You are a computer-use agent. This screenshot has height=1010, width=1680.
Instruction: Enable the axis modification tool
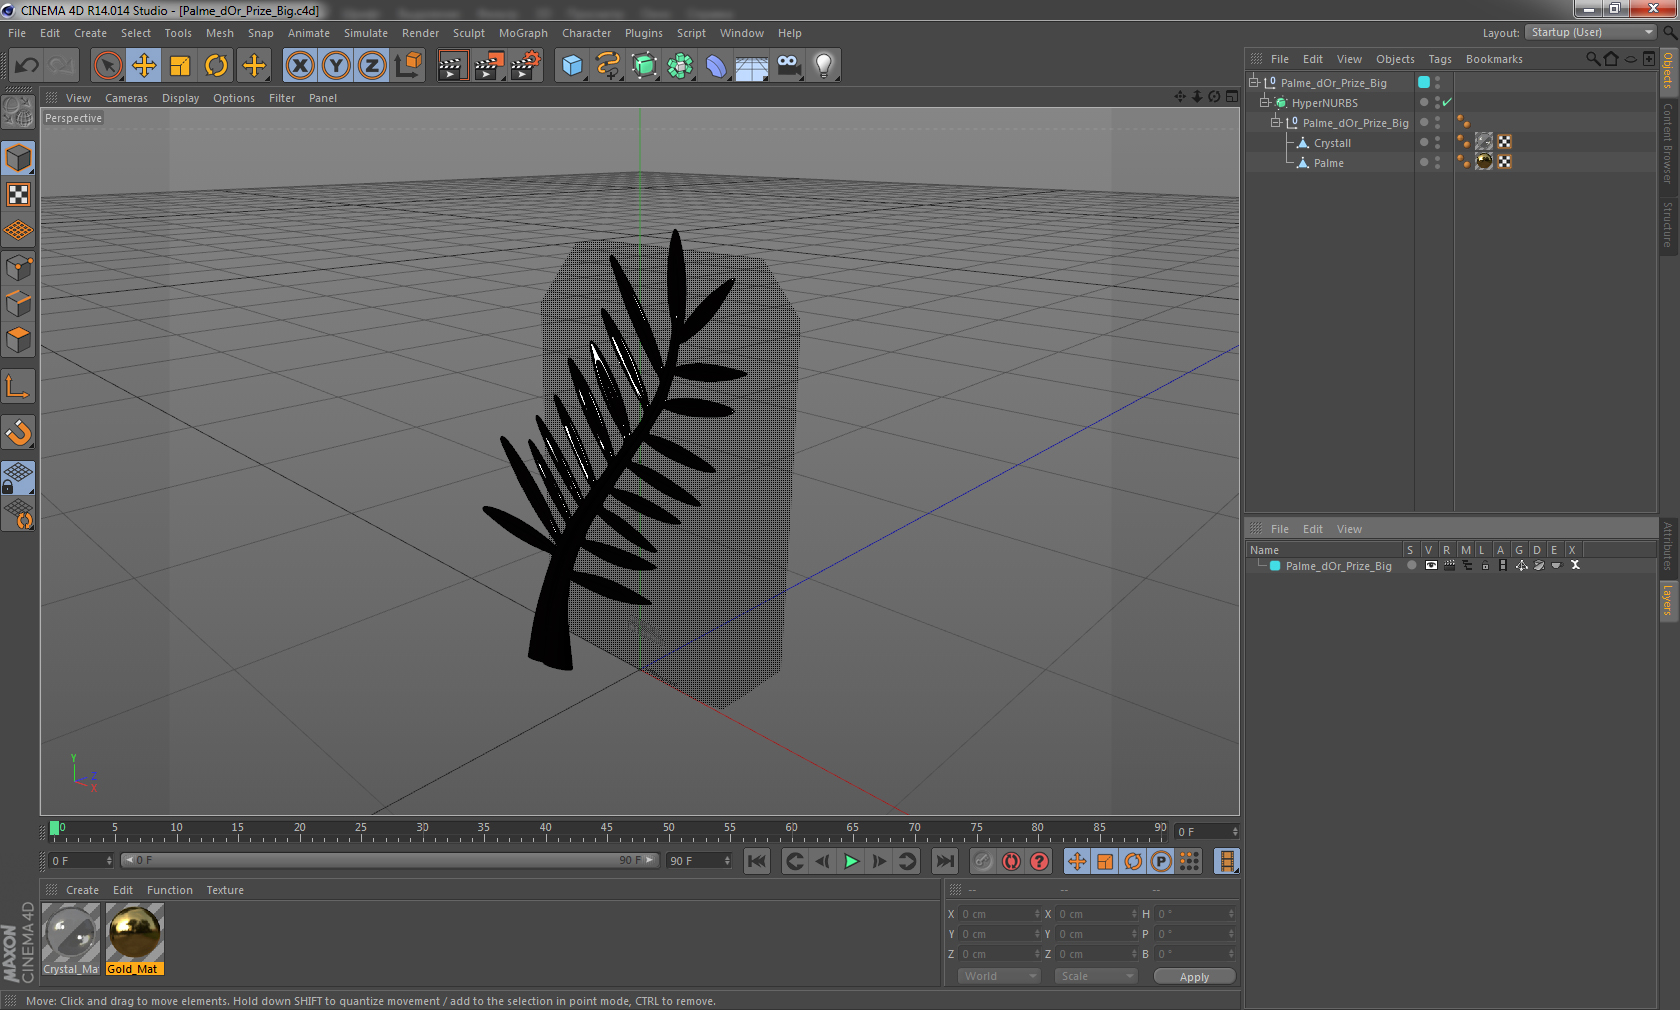pos(19,386)
